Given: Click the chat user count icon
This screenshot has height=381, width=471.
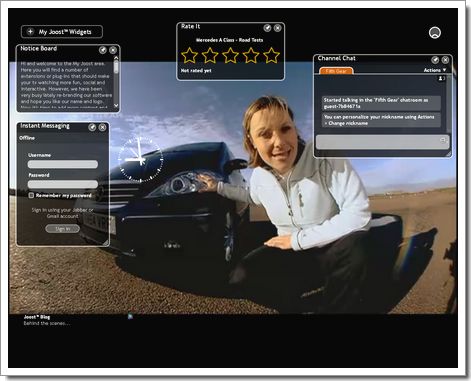Looking at the screenshot, I should click(441, 78).
